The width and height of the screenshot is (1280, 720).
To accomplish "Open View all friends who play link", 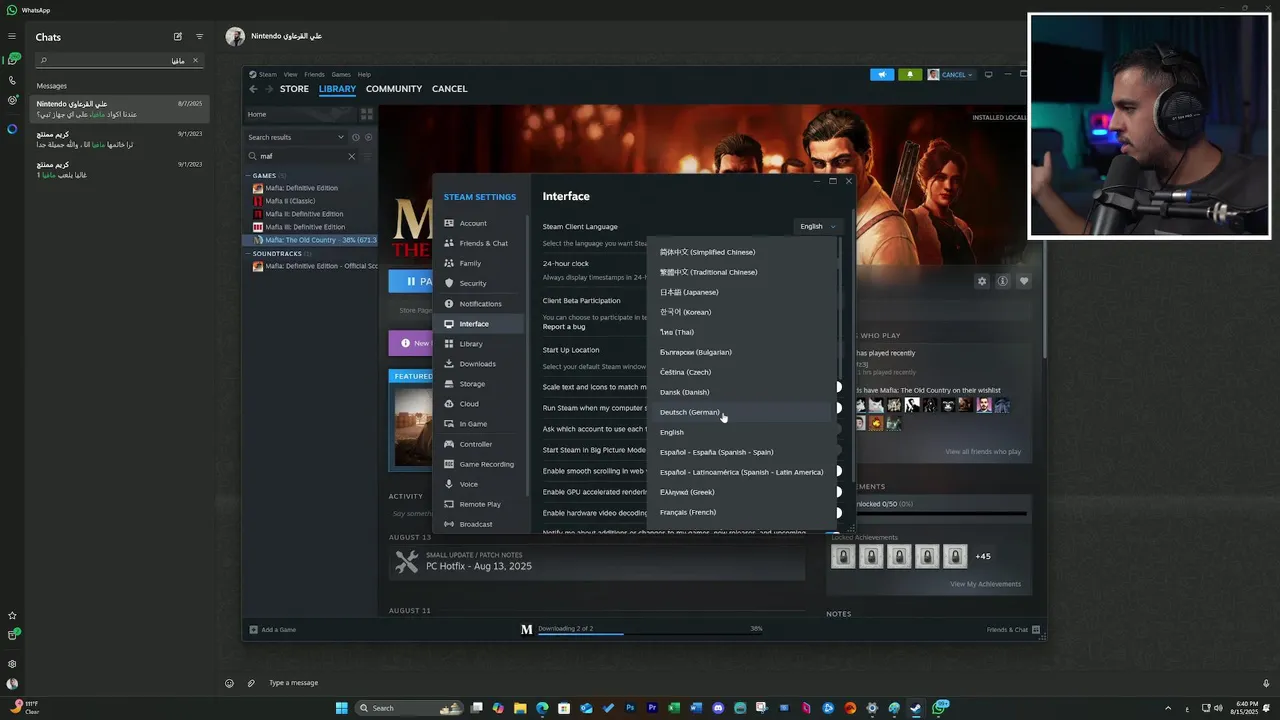I will (x=983, y=452).
